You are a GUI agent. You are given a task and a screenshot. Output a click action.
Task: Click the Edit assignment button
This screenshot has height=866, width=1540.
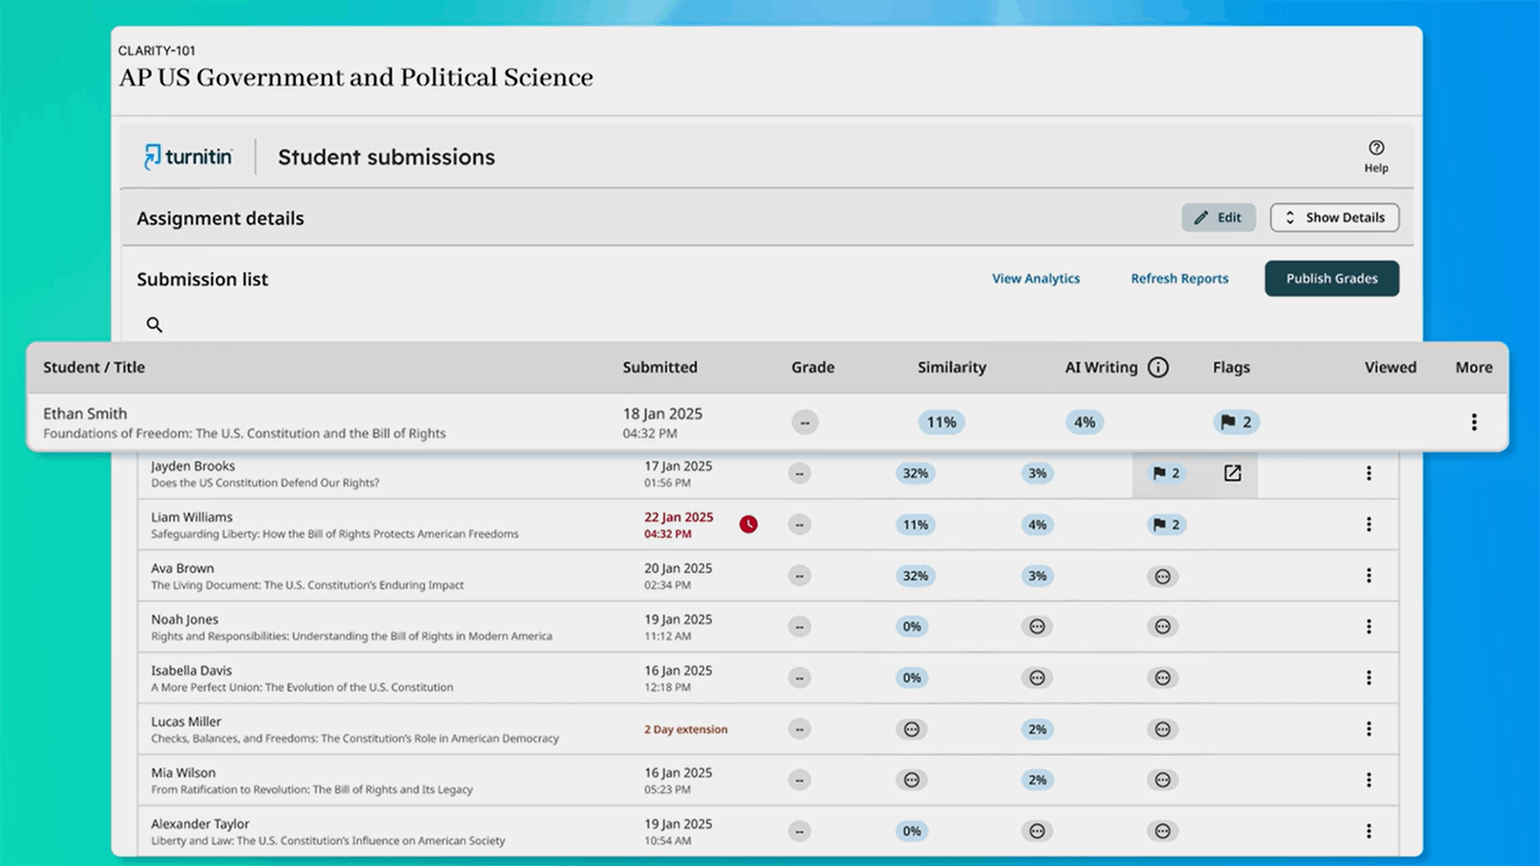coord(1217,218)
